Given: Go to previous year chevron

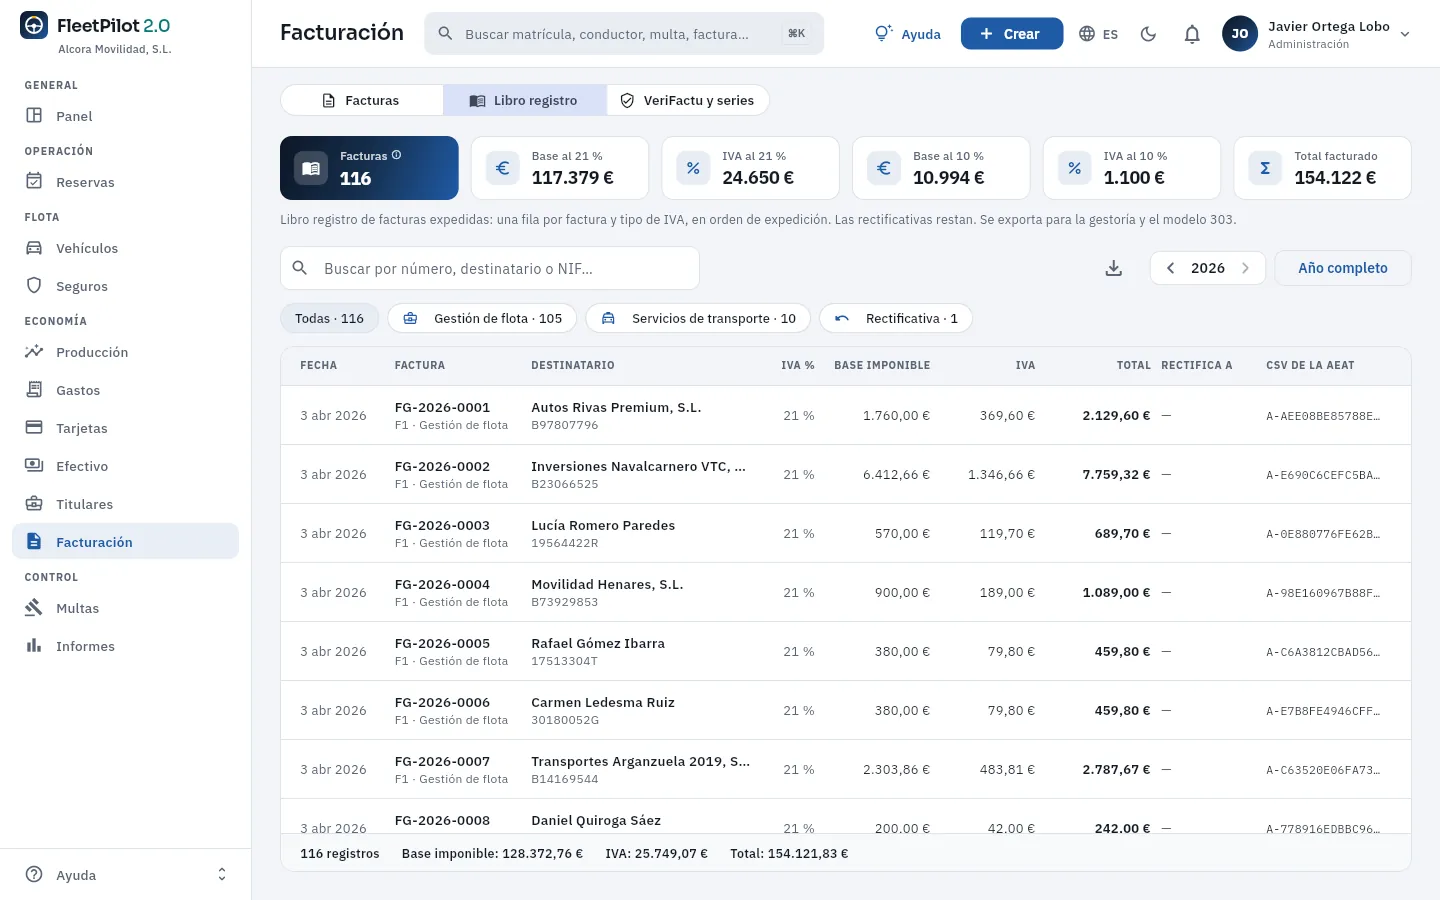Looking at the screenshot, I should click(1170, 268).
